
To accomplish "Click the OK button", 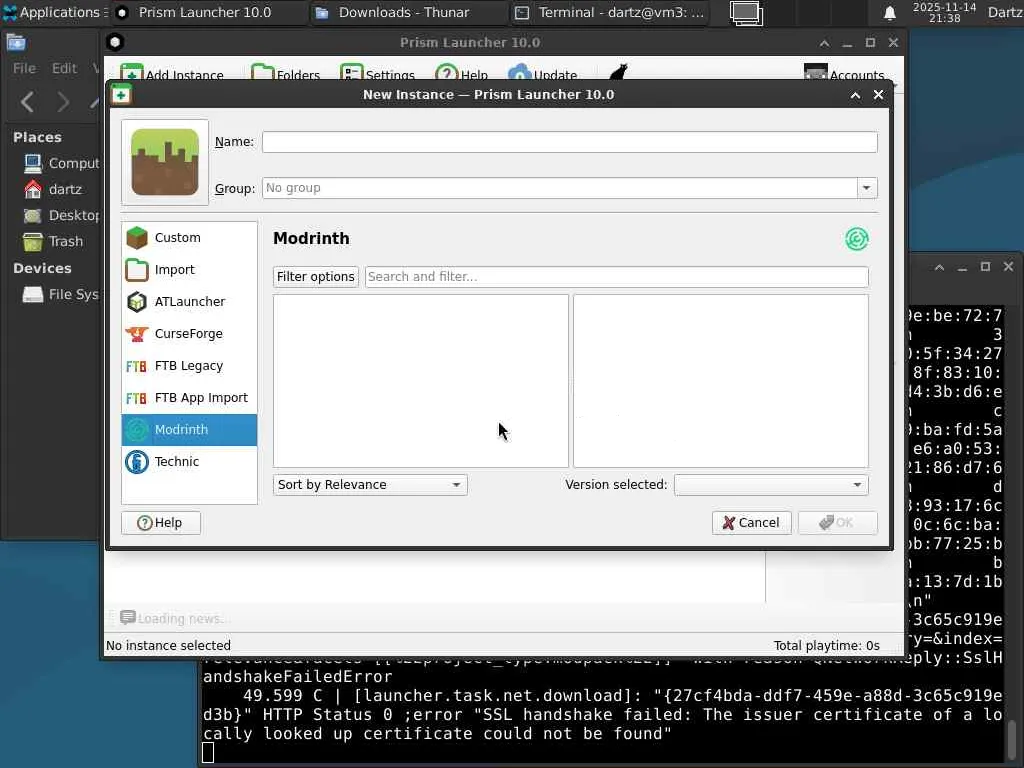I will (837, 523).
